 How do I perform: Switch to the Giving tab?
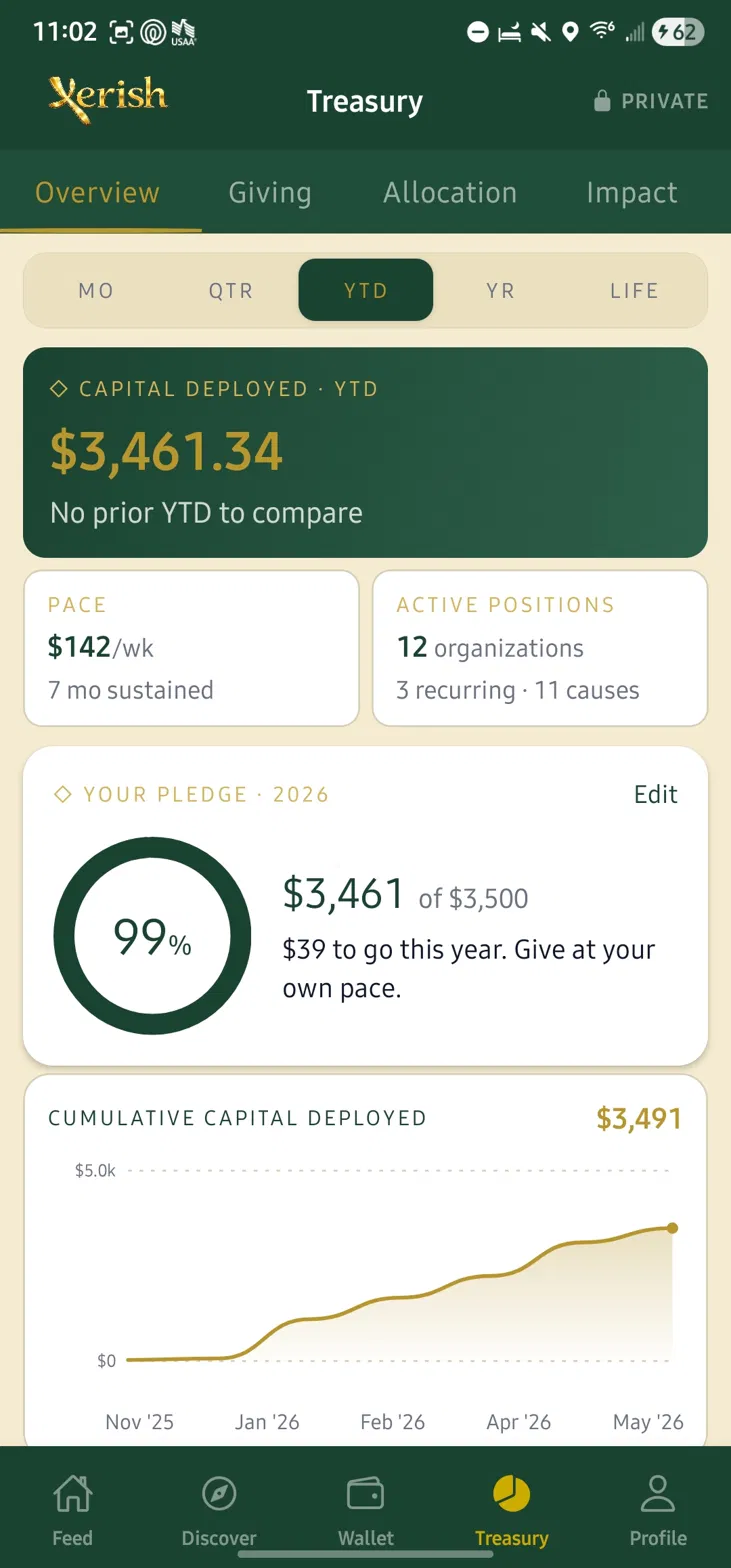pos(270,192)
